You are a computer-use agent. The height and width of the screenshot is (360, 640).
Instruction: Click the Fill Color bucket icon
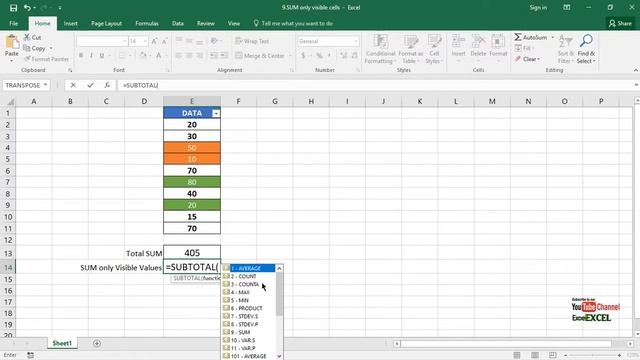point(142,55)
